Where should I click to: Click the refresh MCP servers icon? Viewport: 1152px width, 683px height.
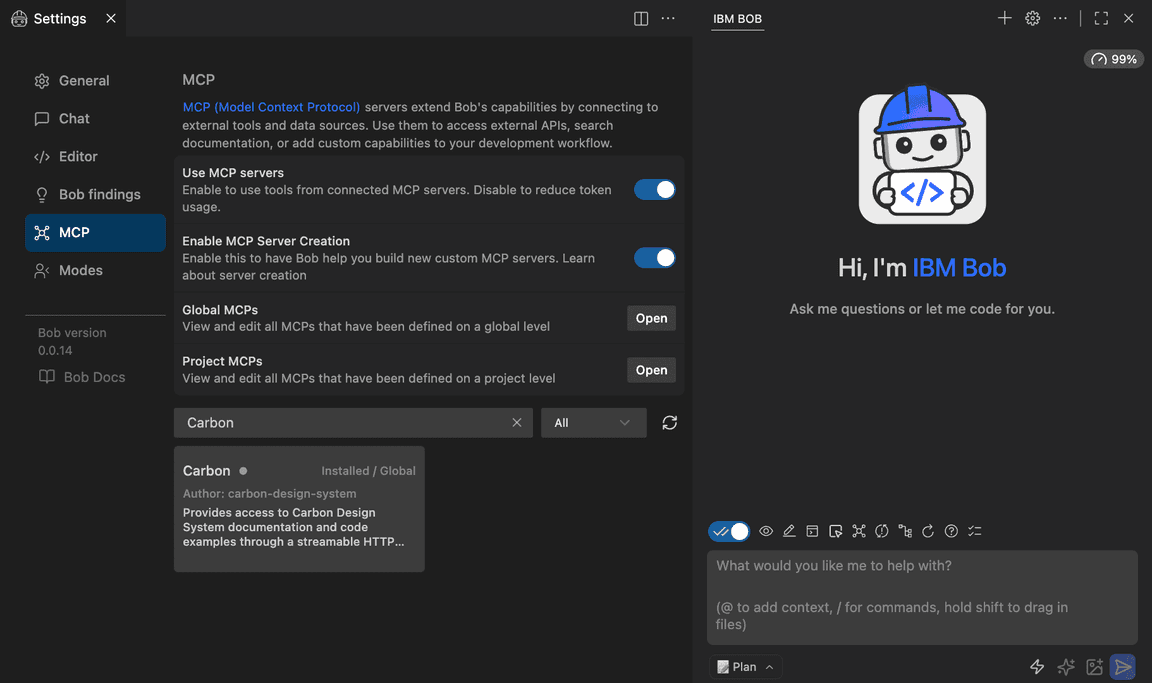point(669,423)
